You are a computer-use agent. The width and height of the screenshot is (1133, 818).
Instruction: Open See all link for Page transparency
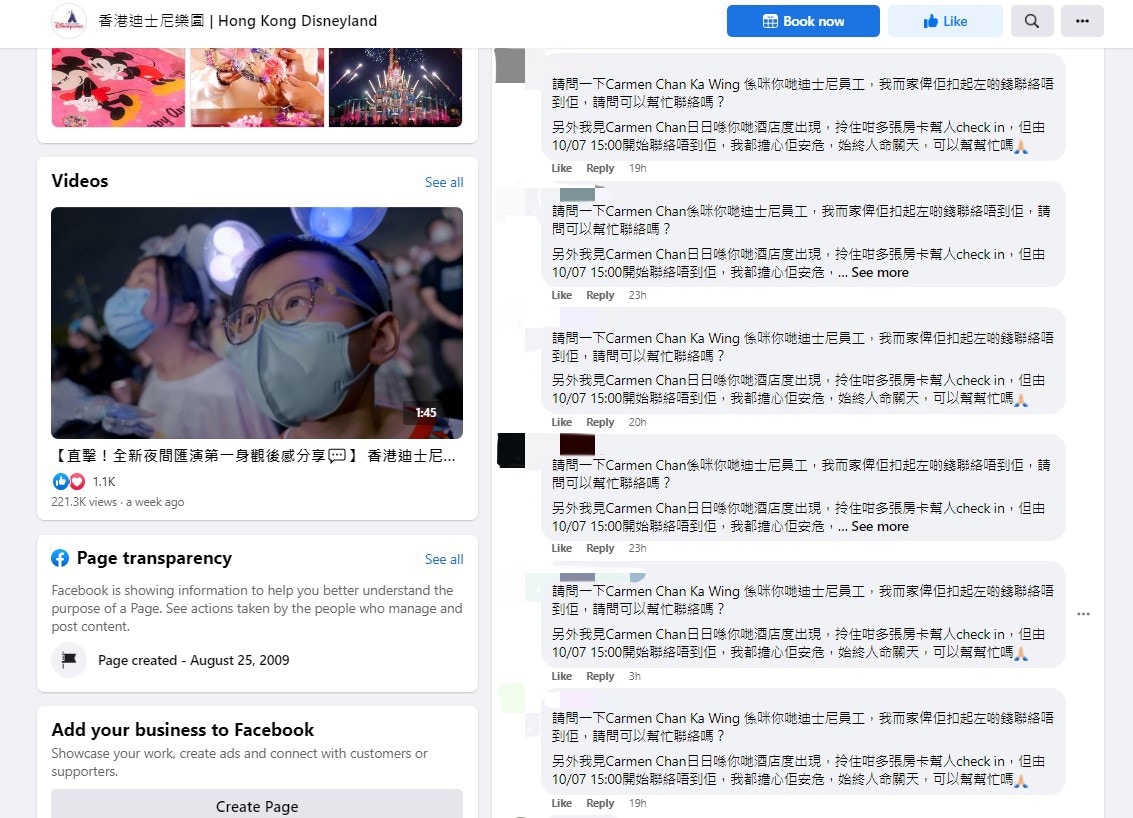click(x=444, y=559)
